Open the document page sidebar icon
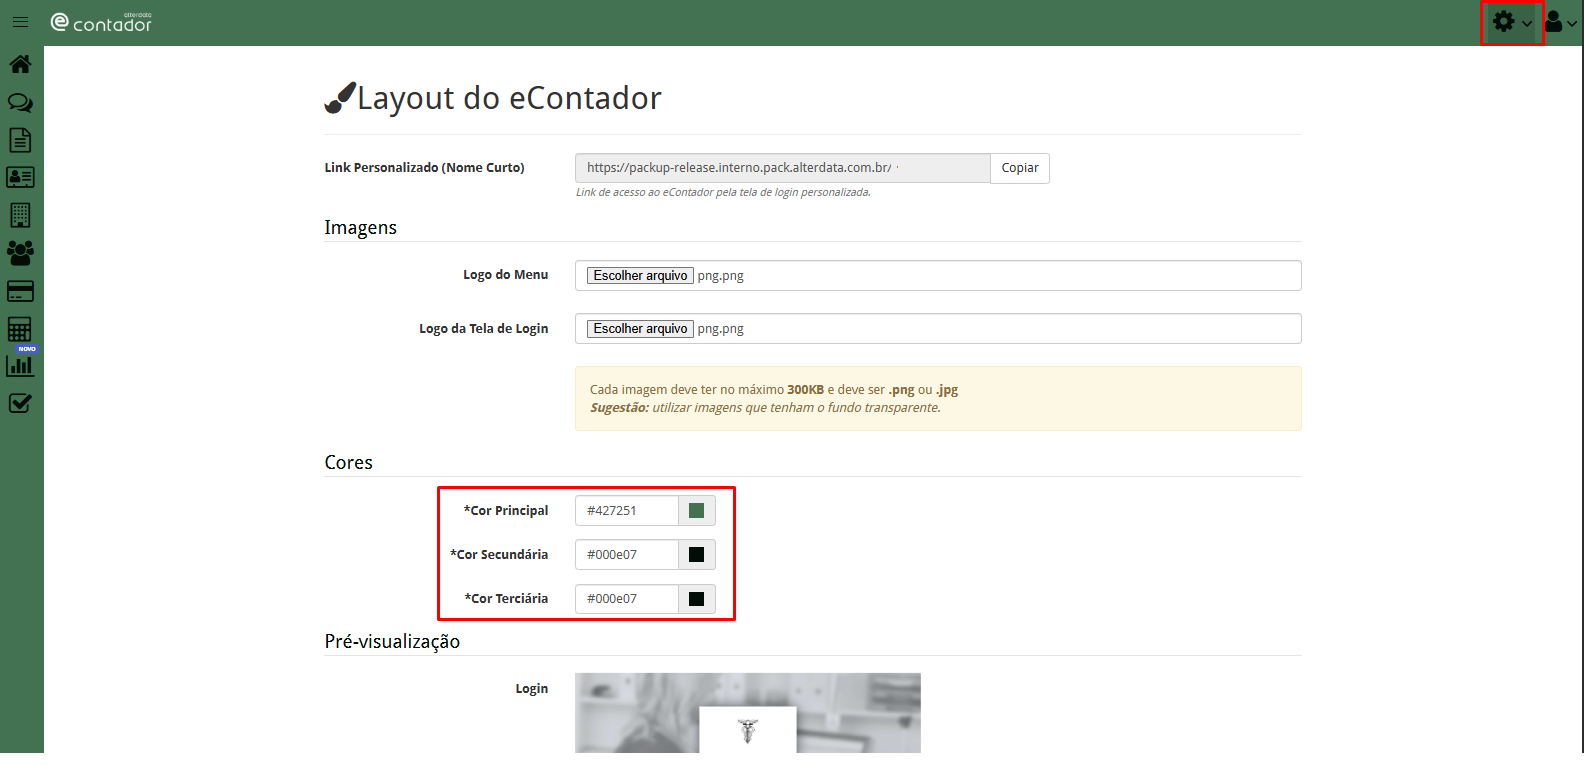Viewport: 1587px width, 766px height. [20, 140]
